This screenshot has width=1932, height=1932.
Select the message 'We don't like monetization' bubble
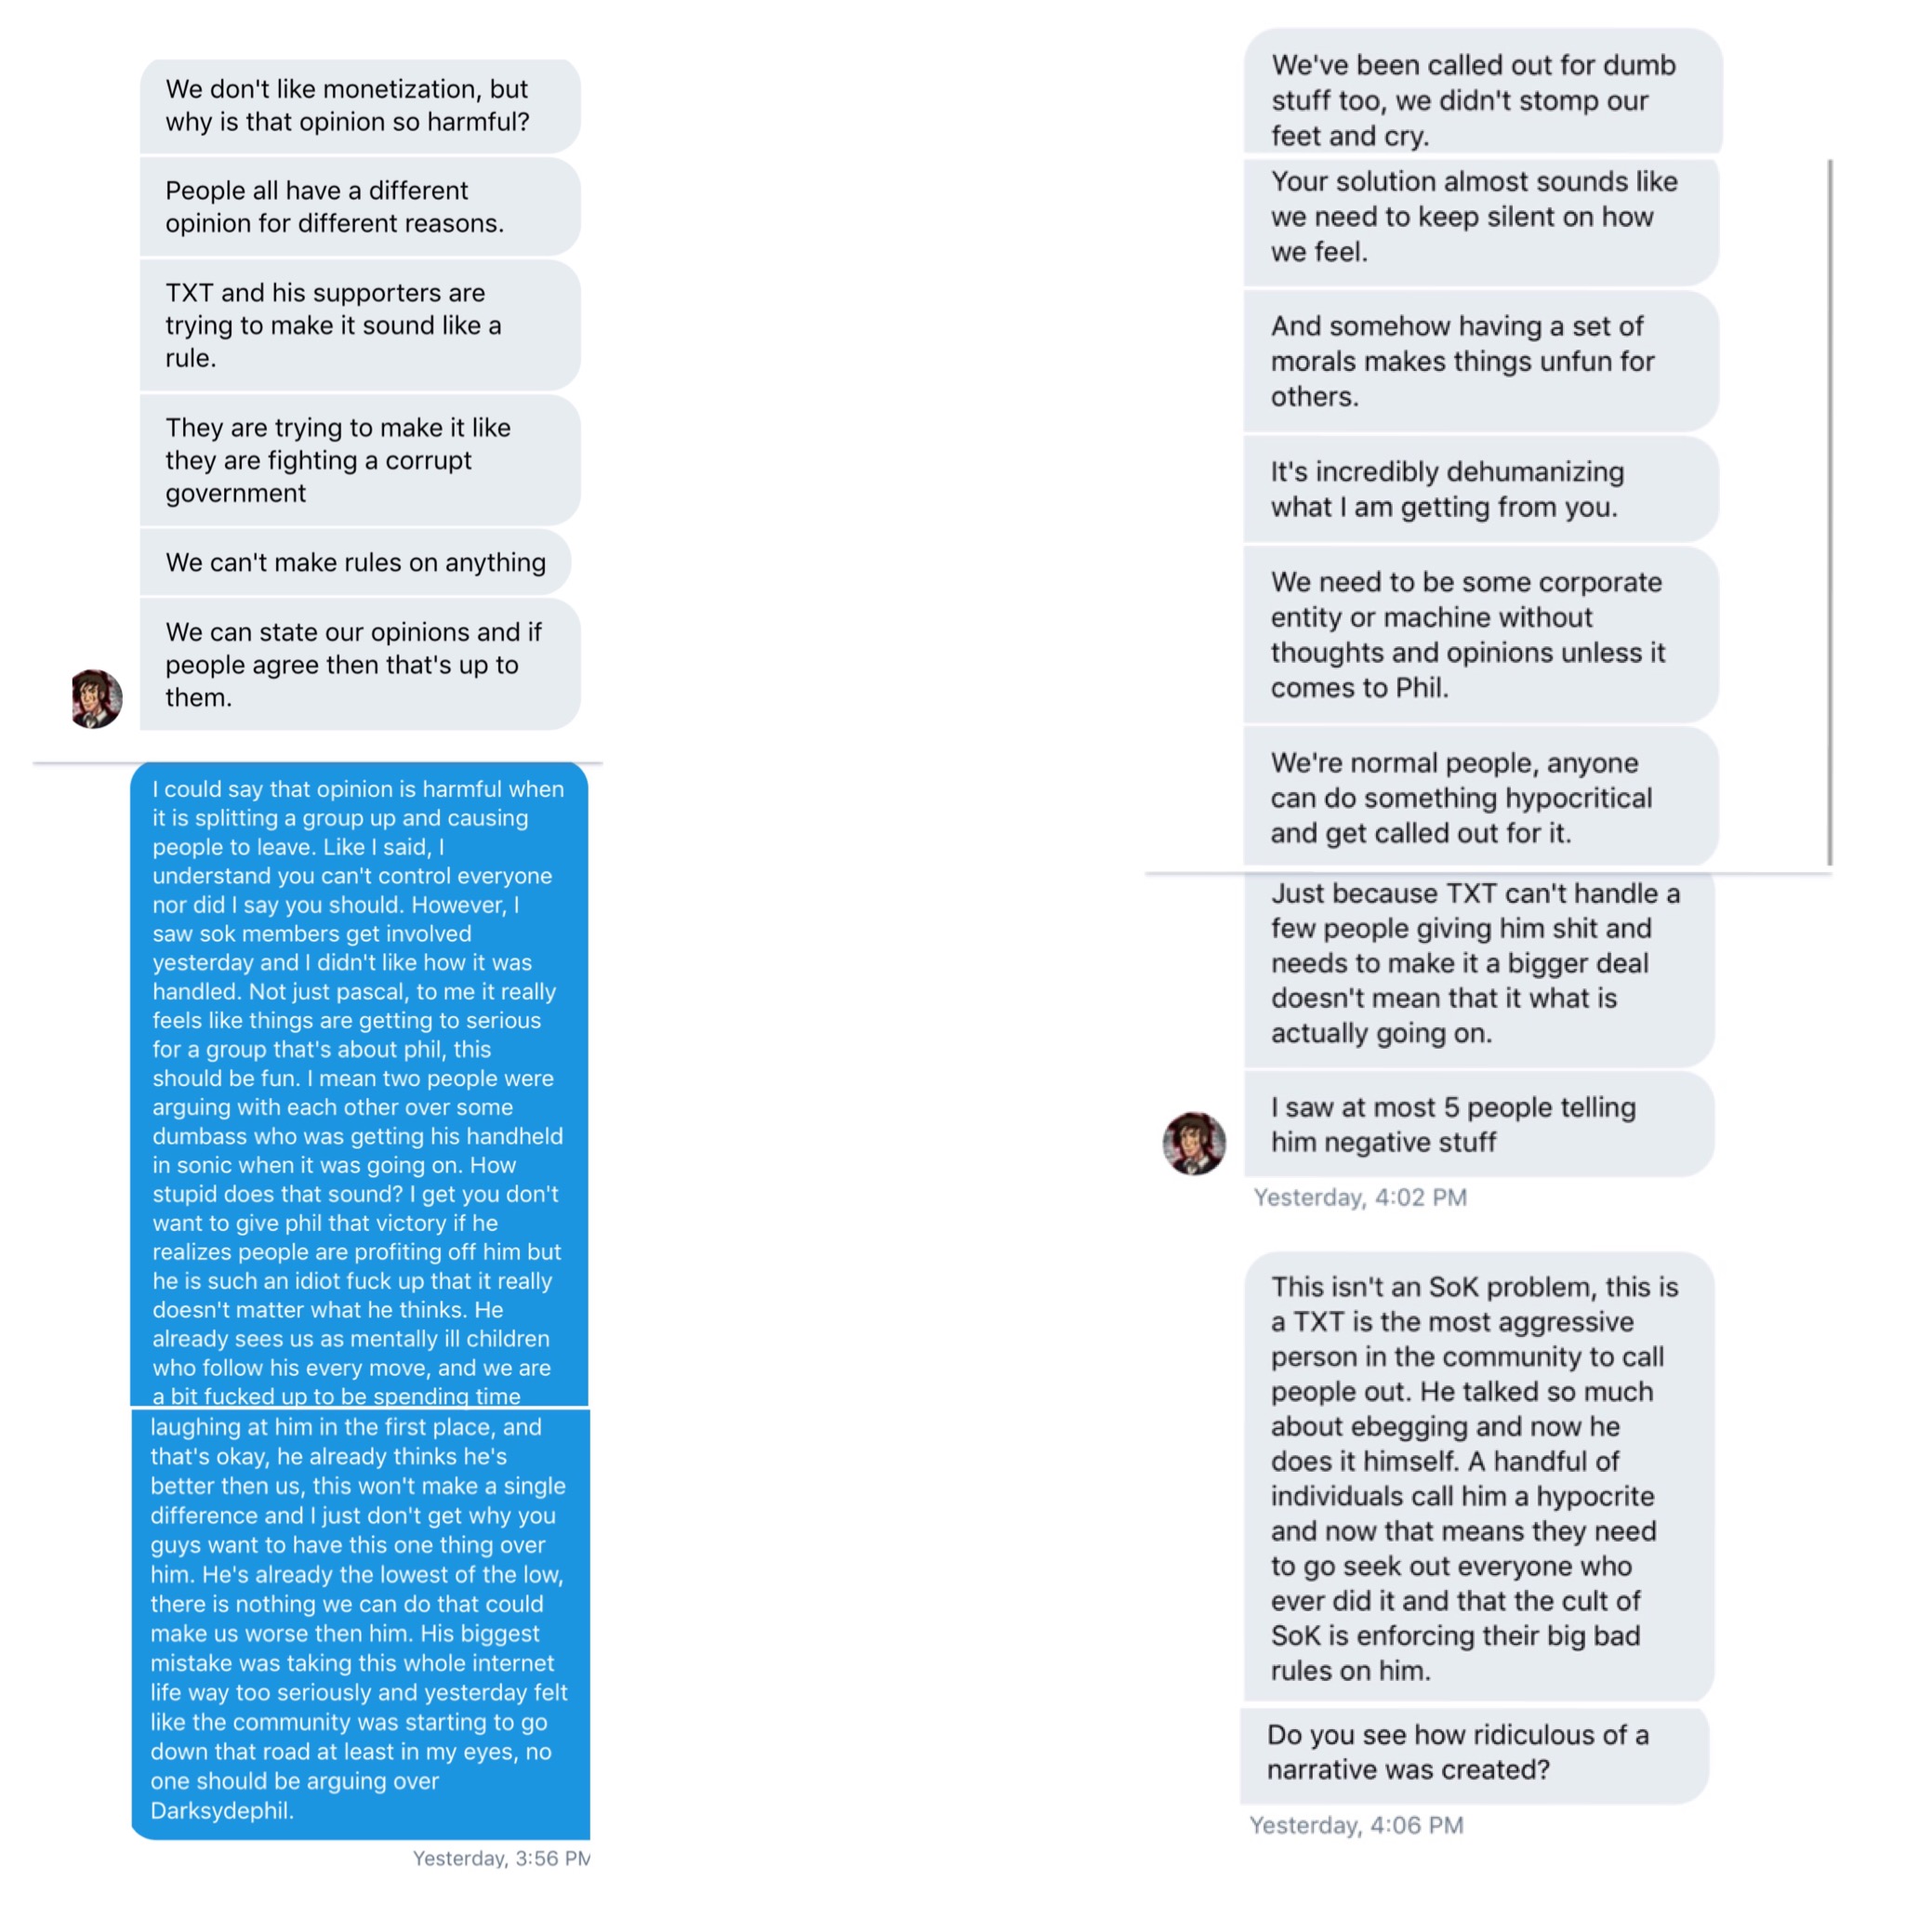[360, 106]
